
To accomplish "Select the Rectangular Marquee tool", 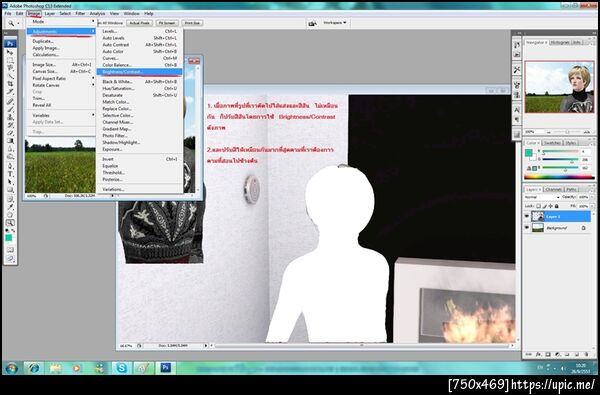I will tap(10, 60).
